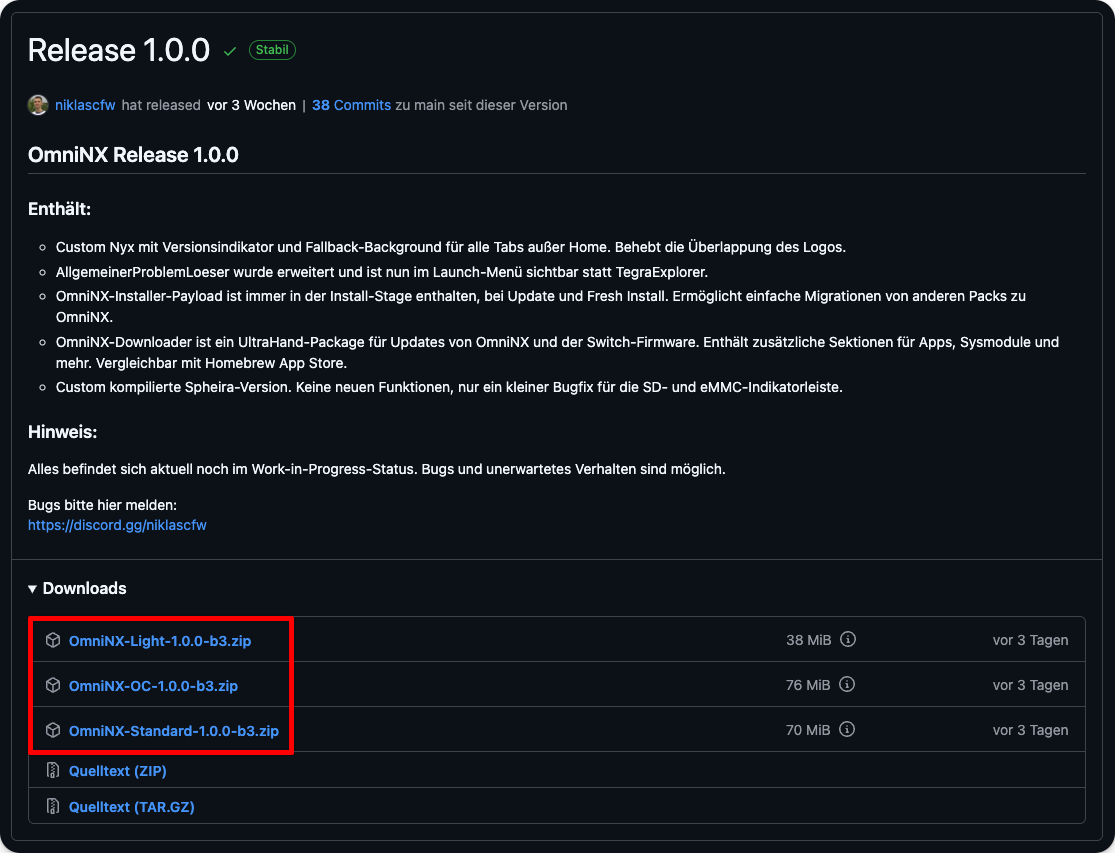The height and width of the screenshot is (853, 1115).
Task: Click package icon beside OmniNX-OC asset
Action: coord(53,685)
